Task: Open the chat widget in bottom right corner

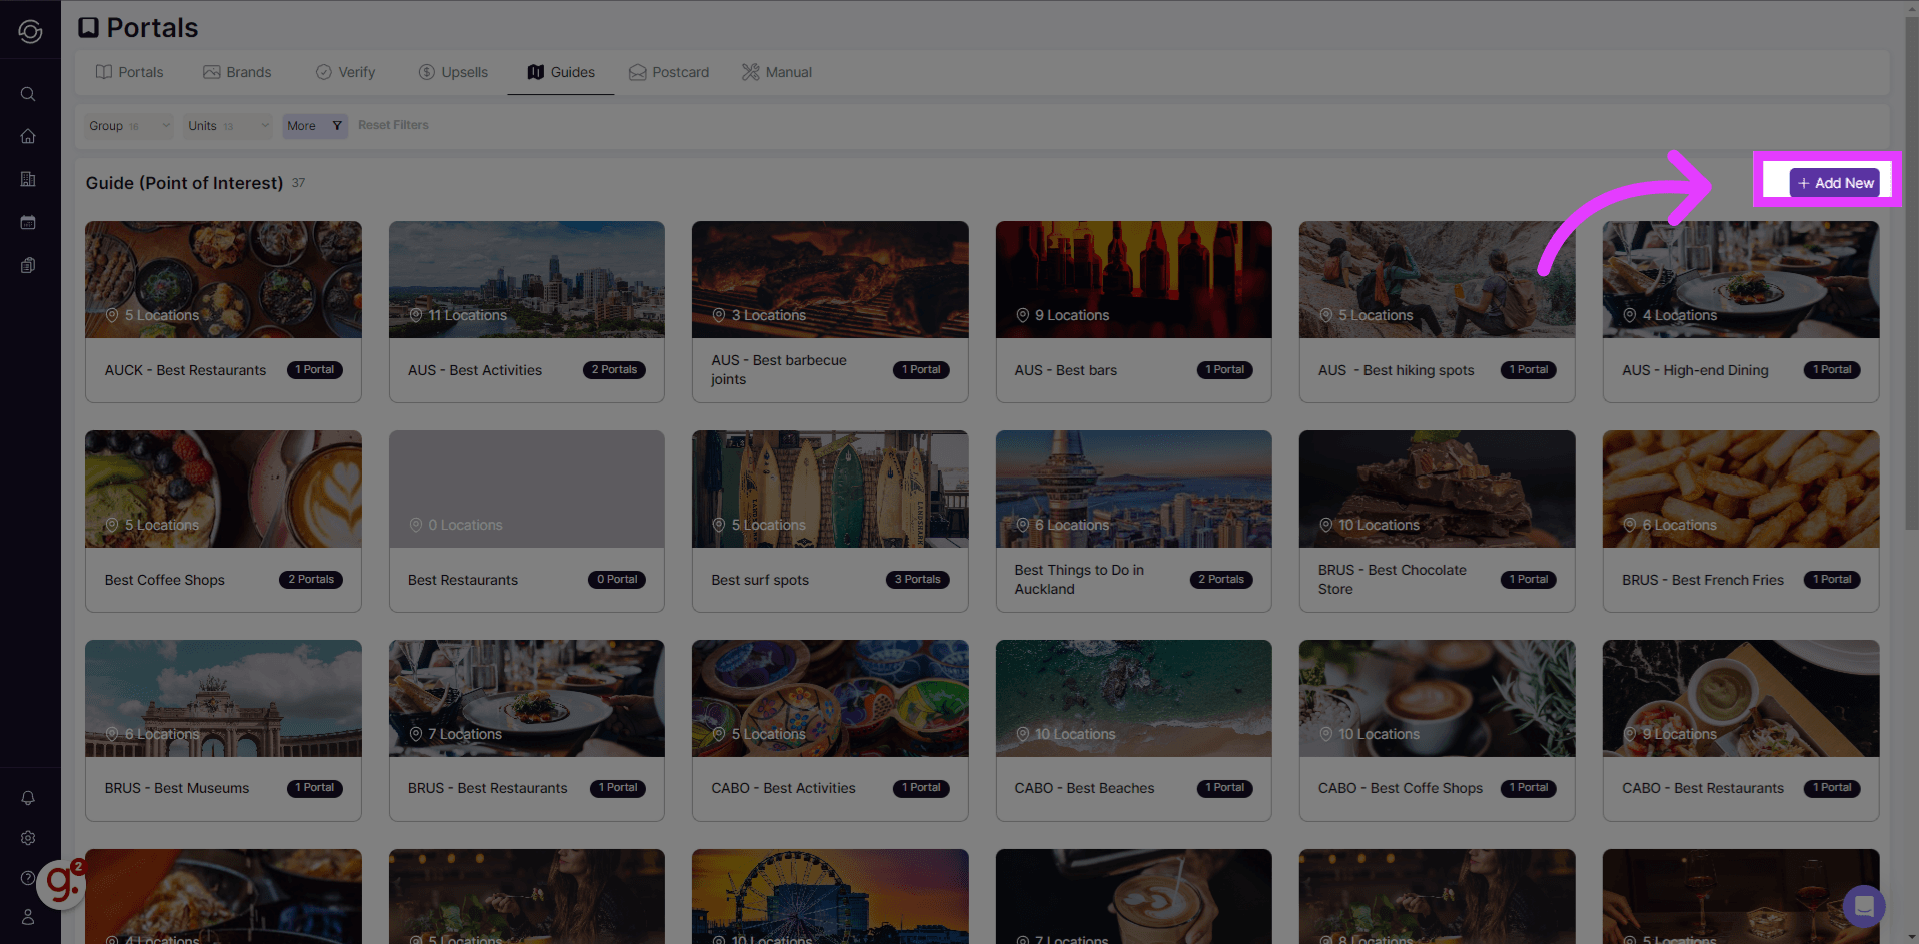Action: click(1863, 906)
